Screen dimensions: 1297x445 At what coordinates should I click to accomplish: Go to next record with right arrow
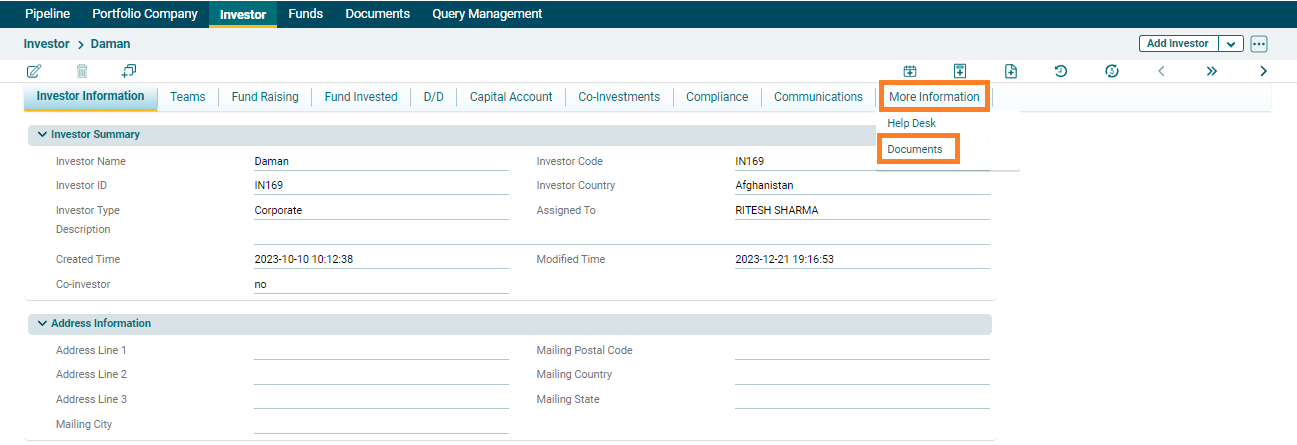(1263, 71)
